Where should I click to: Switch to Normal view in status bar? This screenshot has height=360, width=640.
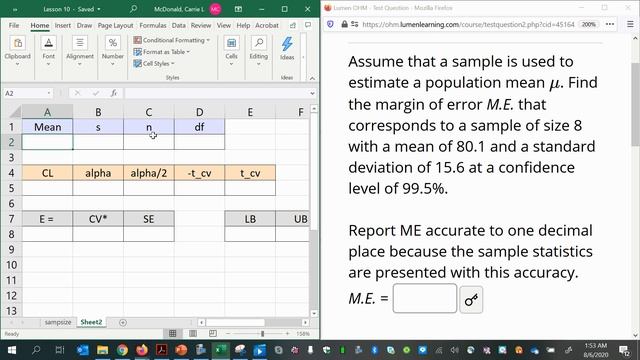(x=173, y=333)
